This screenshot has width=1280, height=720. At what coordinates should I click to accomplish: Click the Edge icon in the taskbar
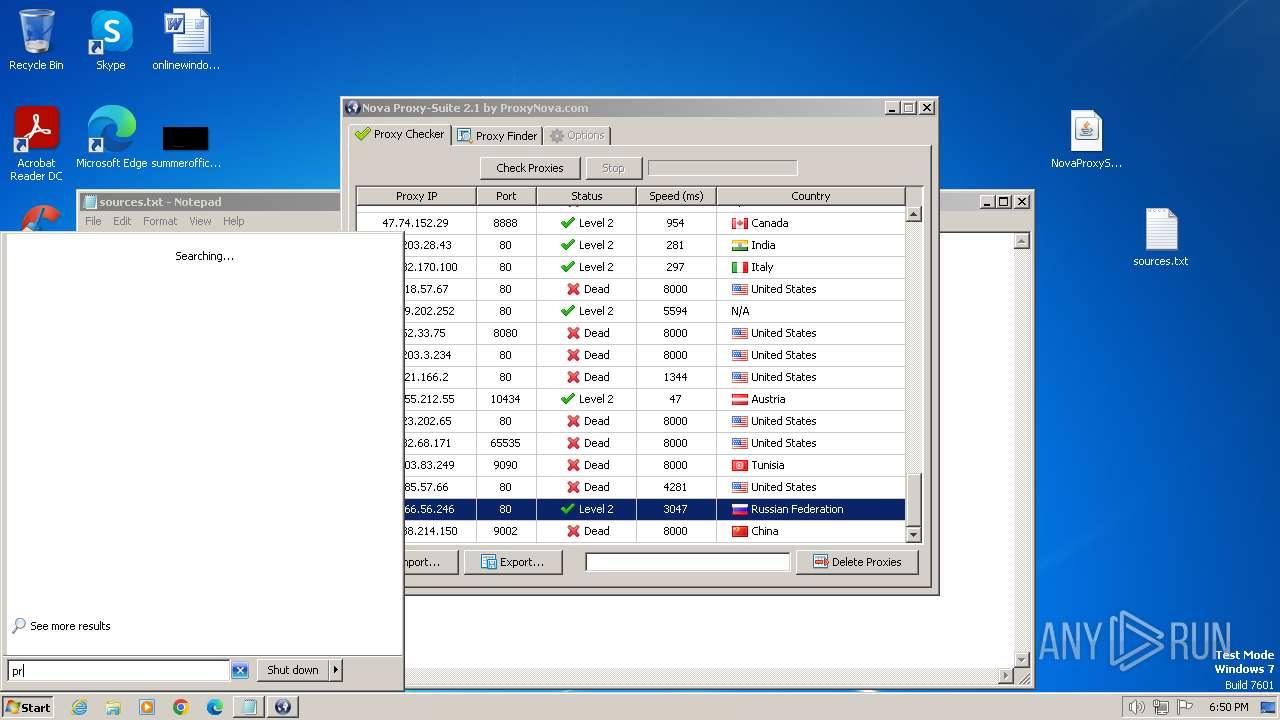click(215, 707)
